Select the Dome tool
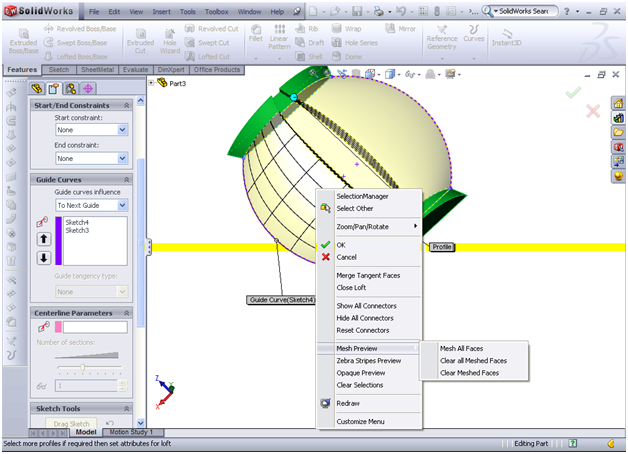 pos(347,56)
